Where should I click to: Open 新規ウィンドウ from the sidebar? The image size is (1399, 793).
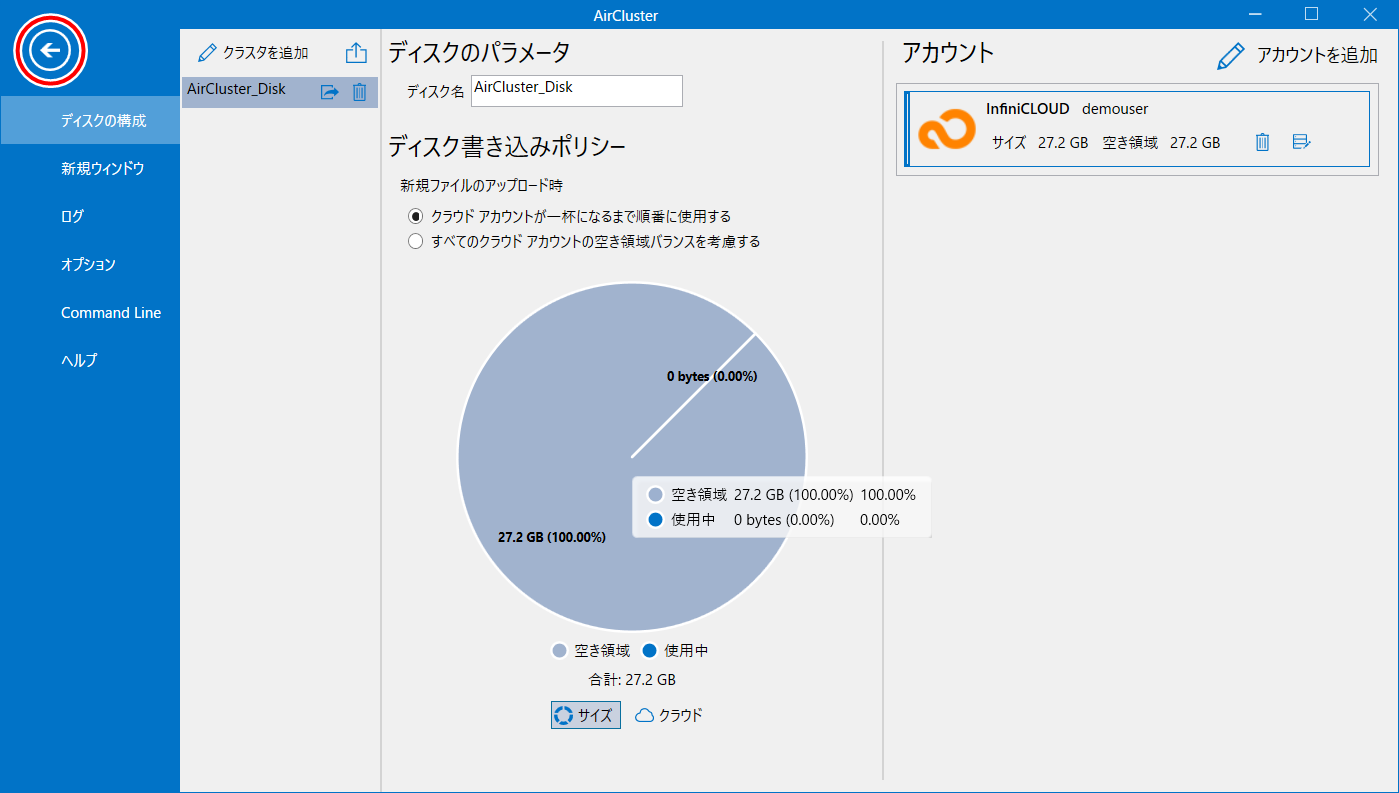(x=102, y=169)
